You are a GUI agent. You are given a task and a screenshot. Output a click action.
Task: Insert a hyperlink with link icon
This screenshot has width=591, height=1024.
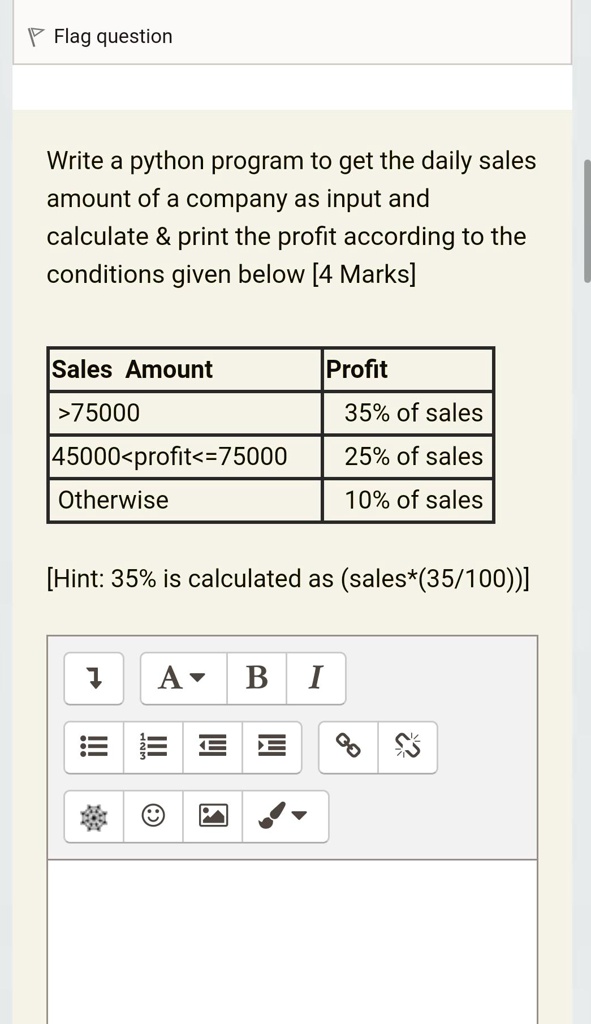(x=348, y=748)
